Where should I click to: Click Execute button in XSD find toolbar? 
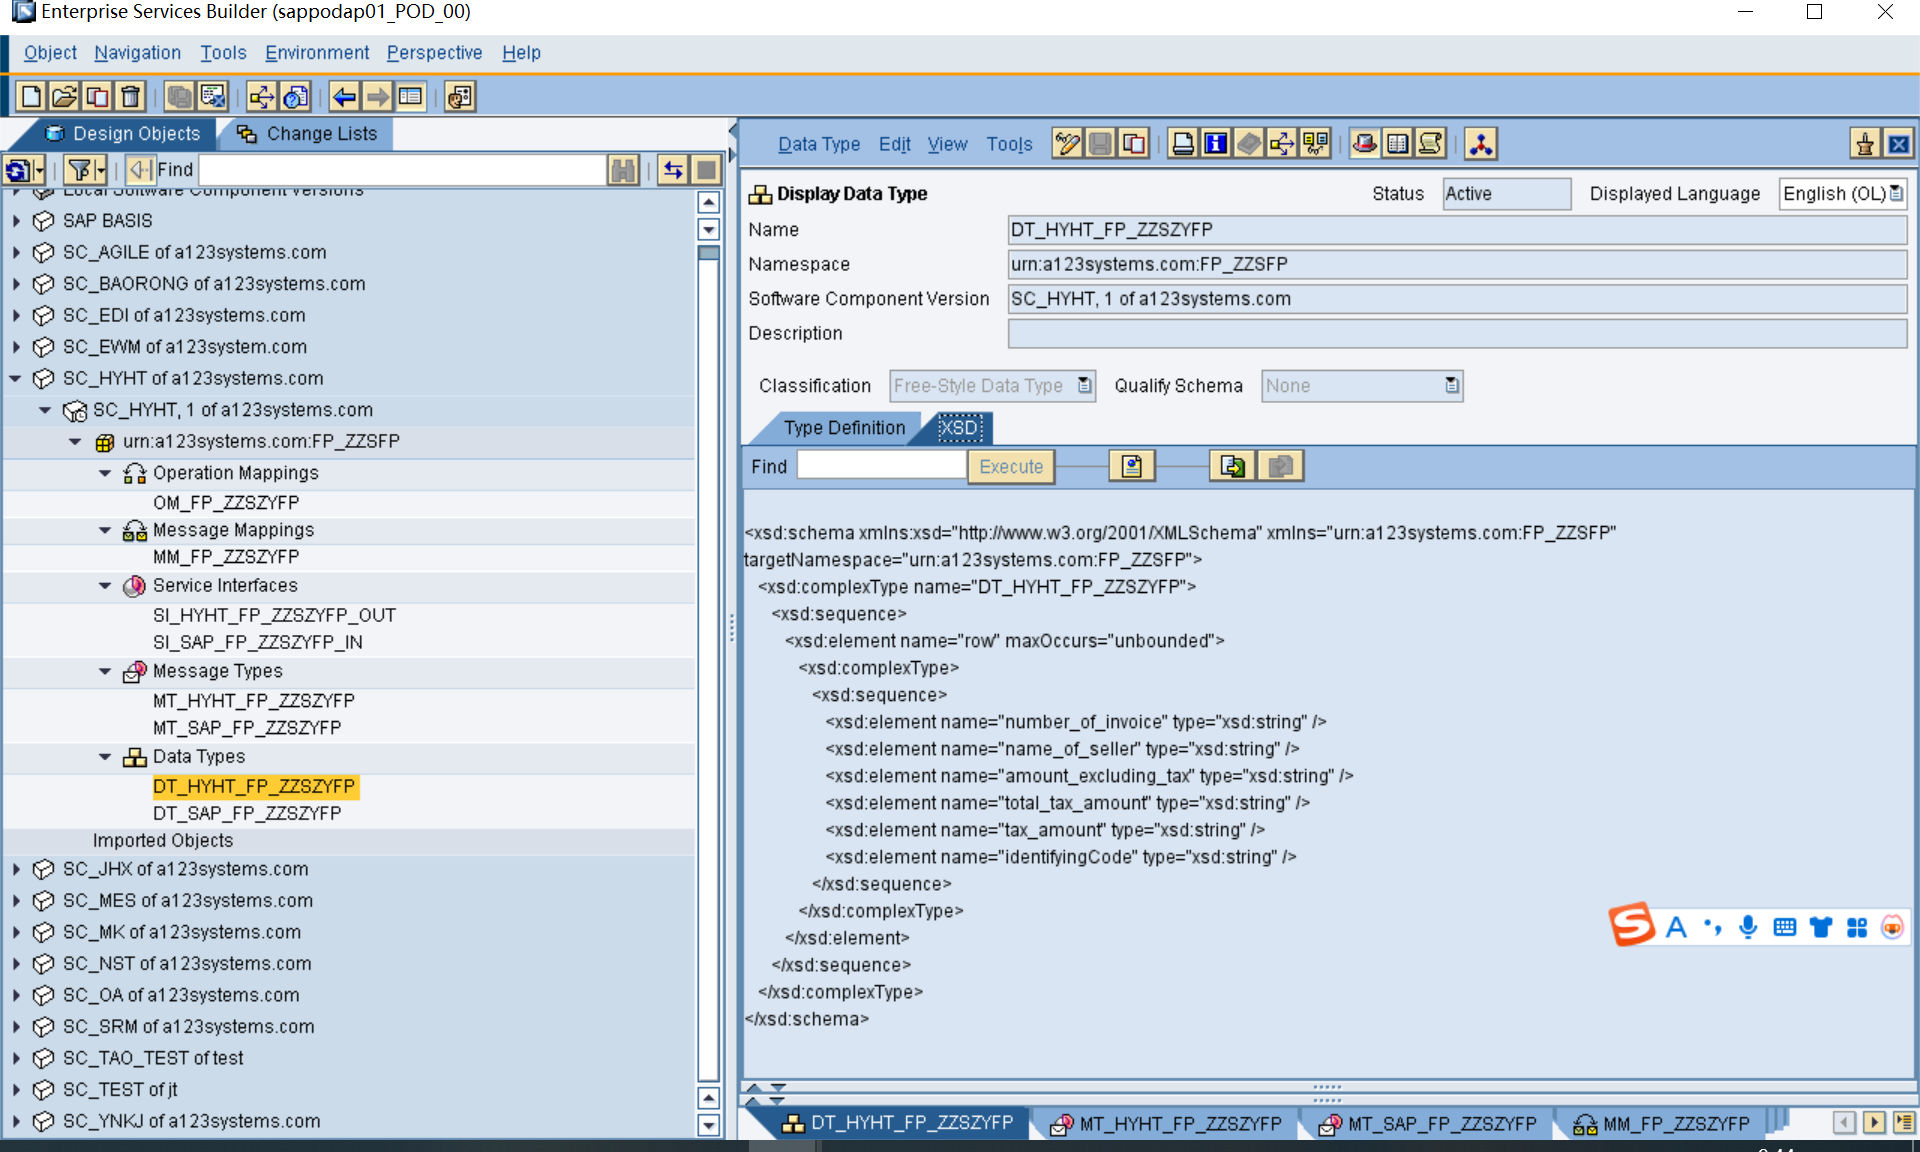tap(1011, 466)
